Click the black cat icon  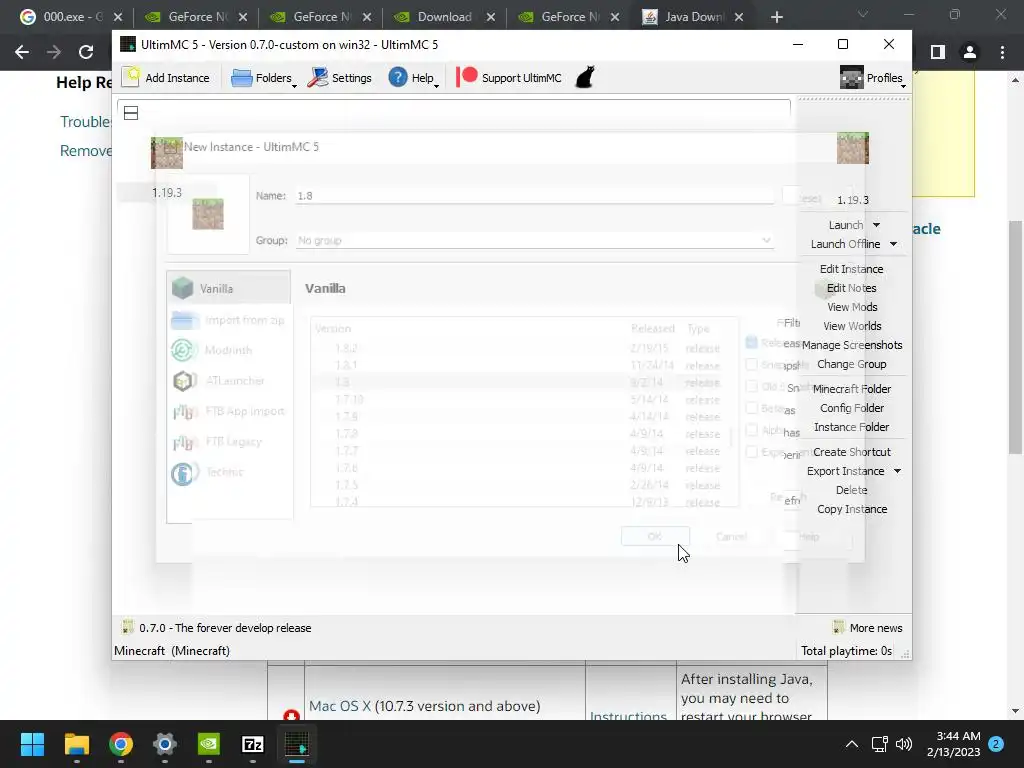[x=584, y=77]
